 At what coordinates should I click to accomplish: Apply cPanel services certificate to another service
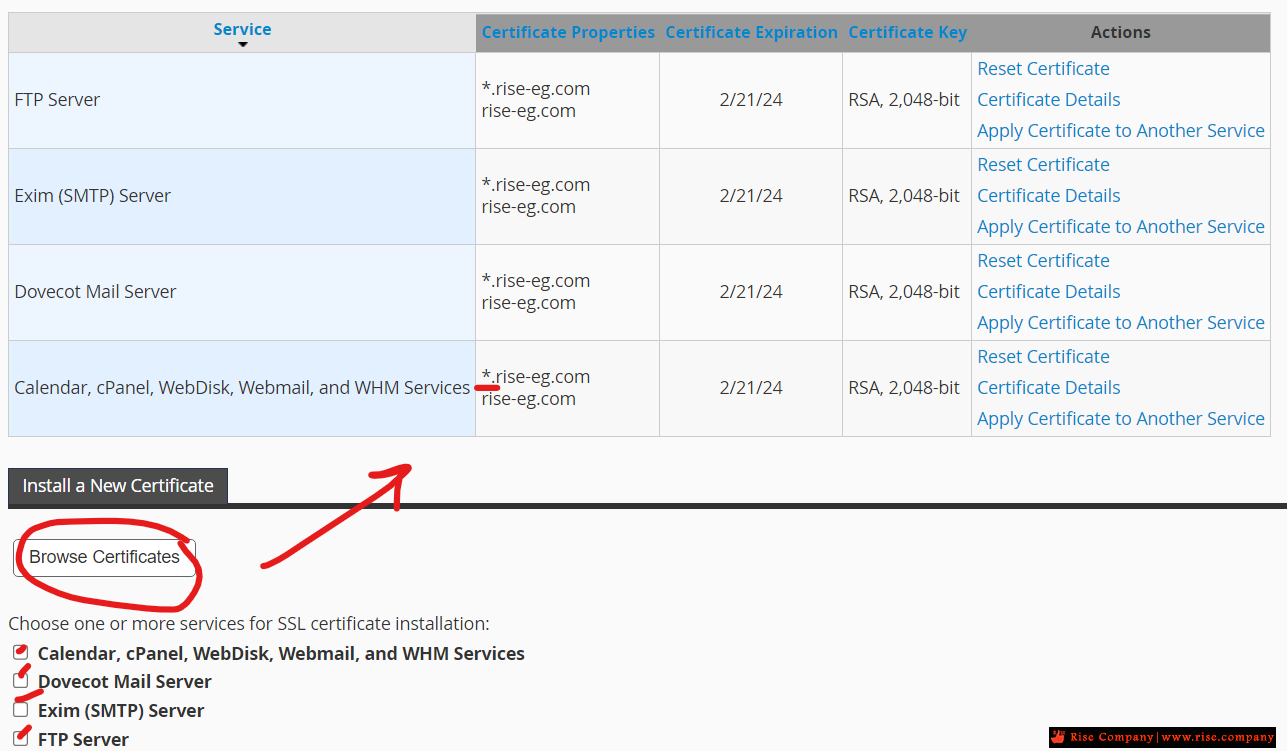pyautogui.click(x=1120, y=419)
